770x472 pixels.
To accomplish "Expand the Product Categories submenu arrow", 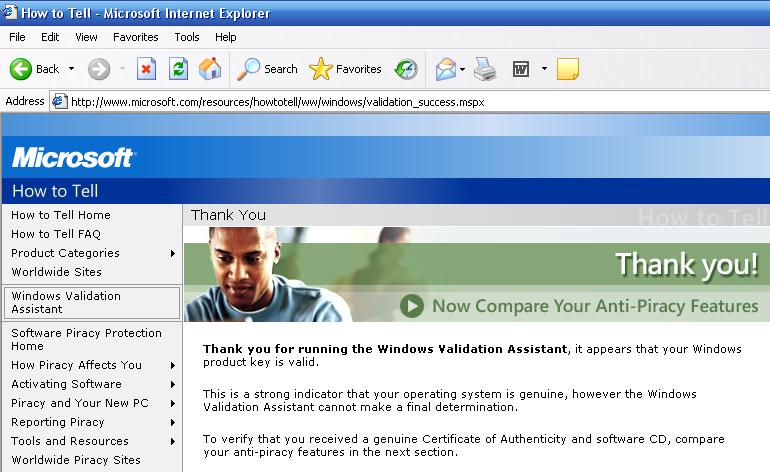I will [173, 253].
